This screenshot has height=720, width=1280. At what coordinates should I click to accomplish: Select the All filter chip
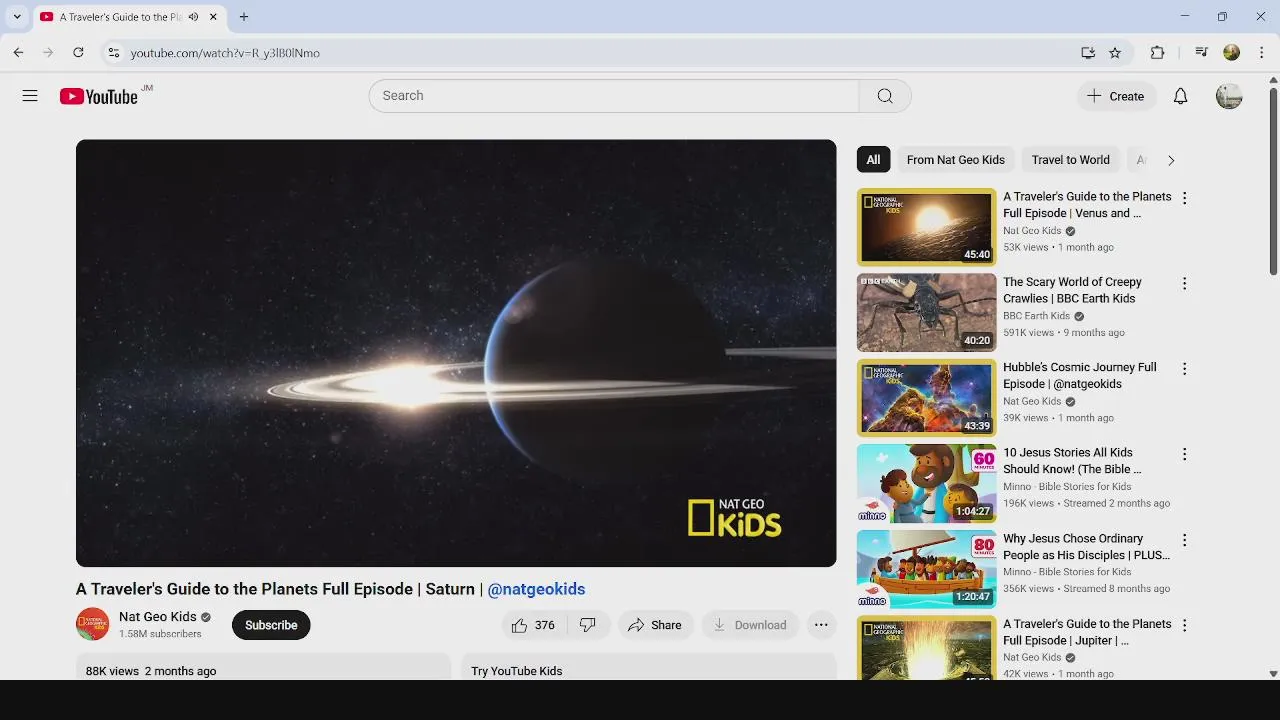click(x=873, y=160)
